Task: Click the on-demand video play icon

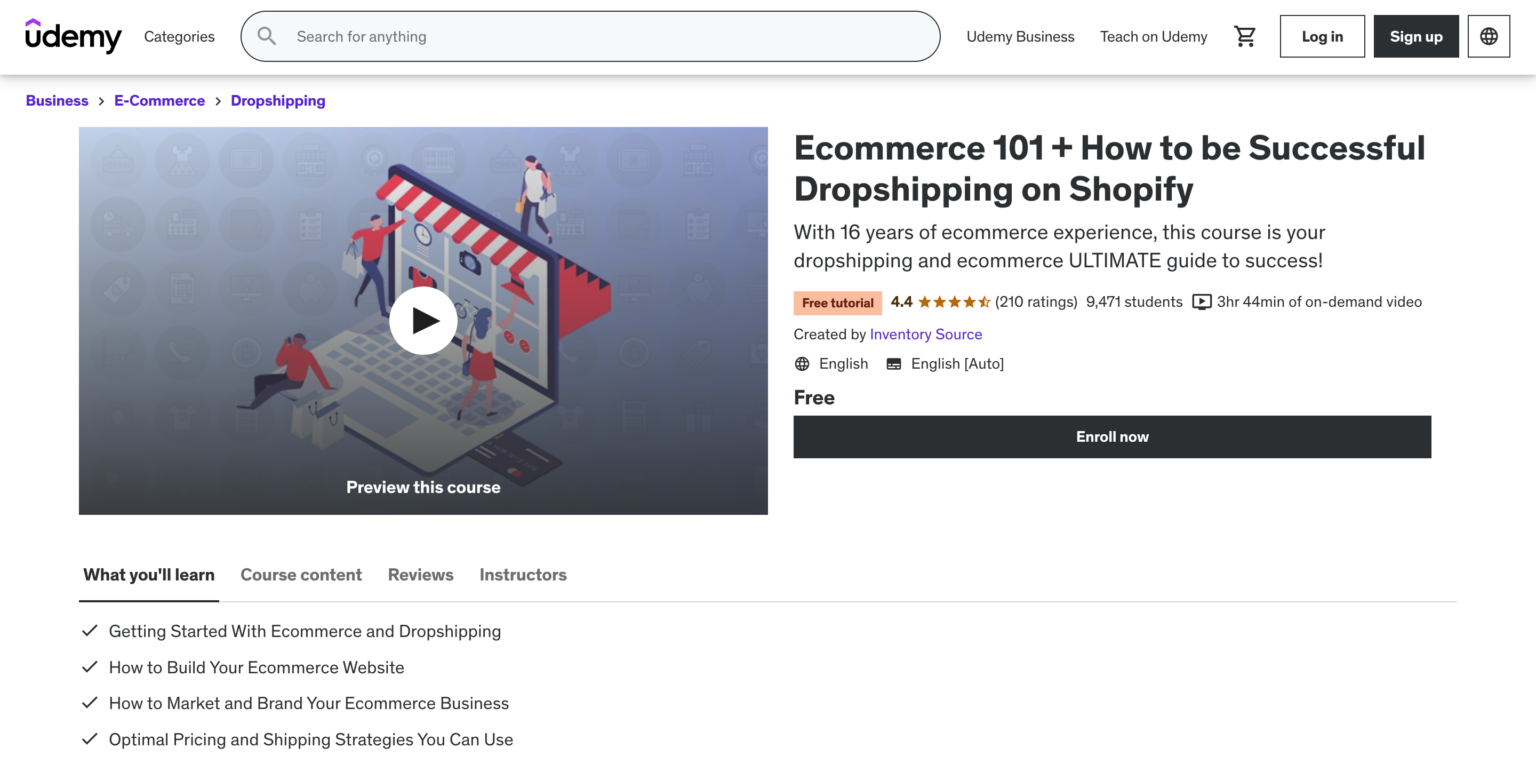Action: pyautogui.click(x=1200, y=301)
